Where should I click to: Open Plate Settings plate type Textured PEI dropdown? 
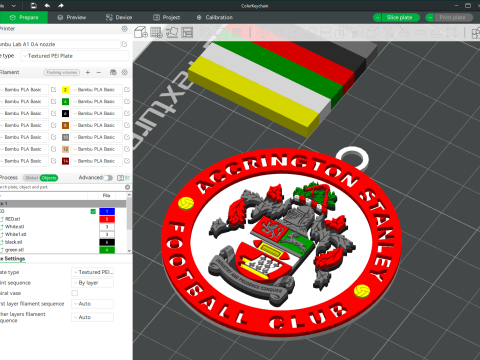click(x=93, y=272)
